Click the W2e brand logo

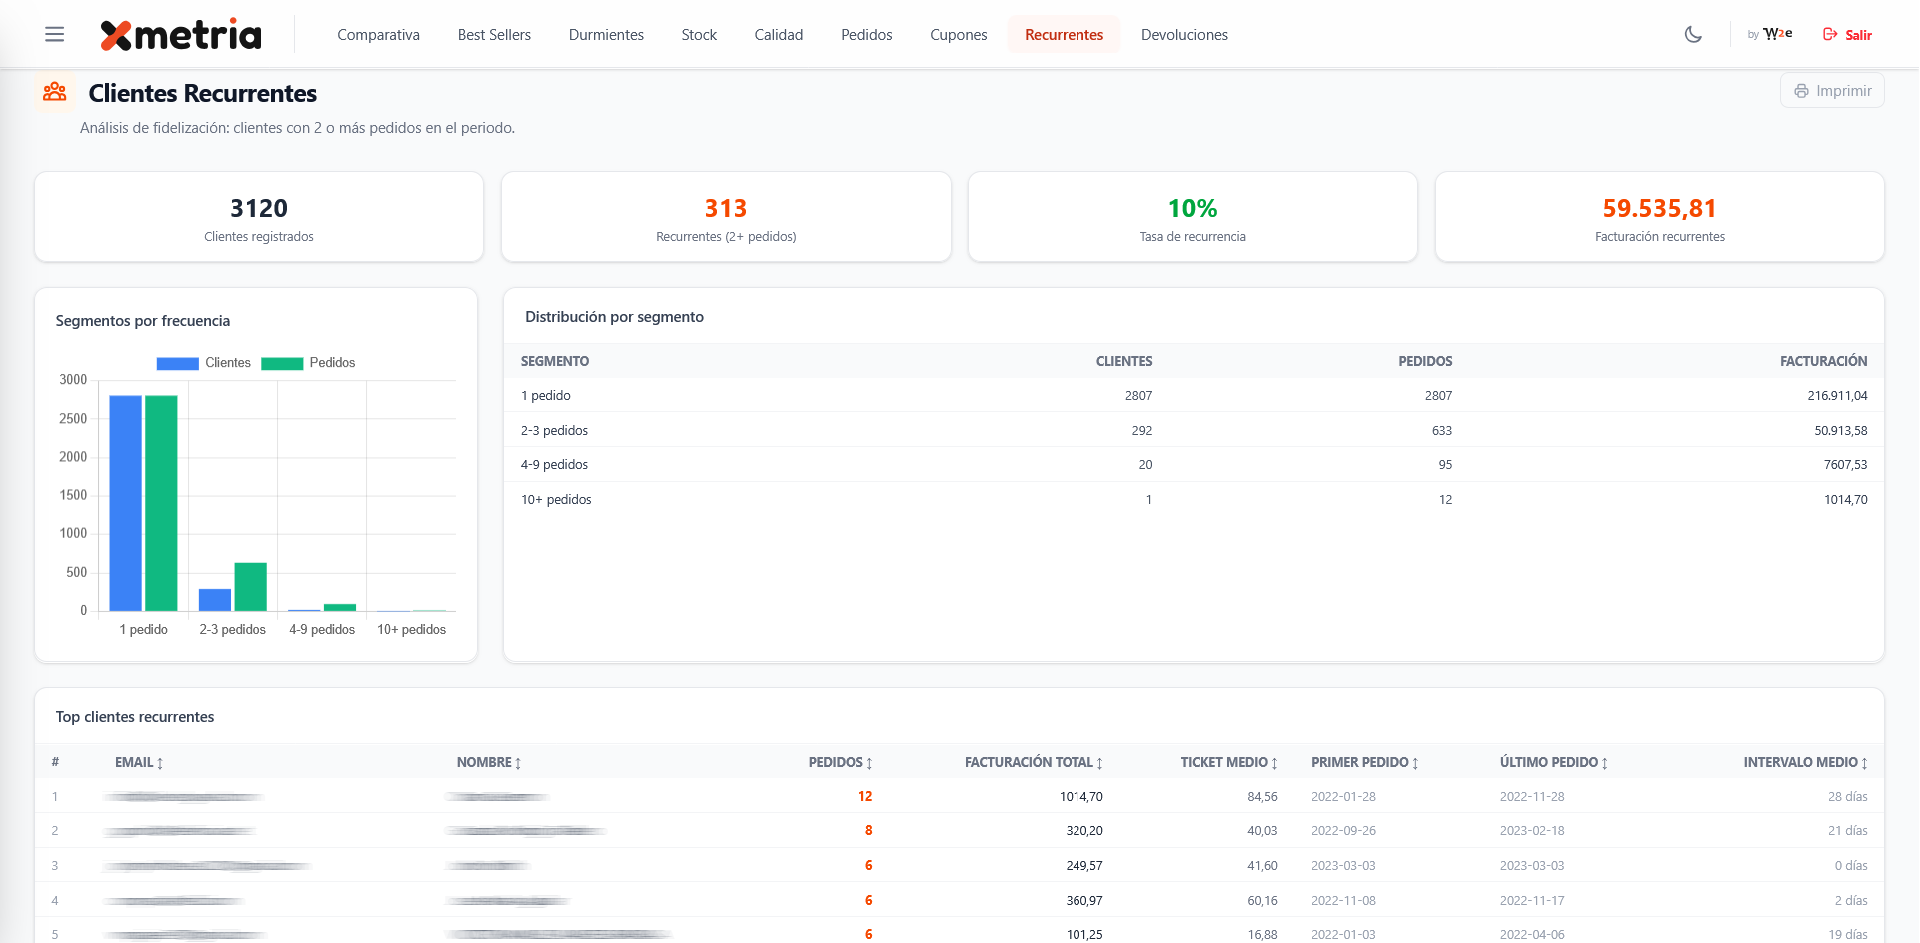tap(1776, 34)
